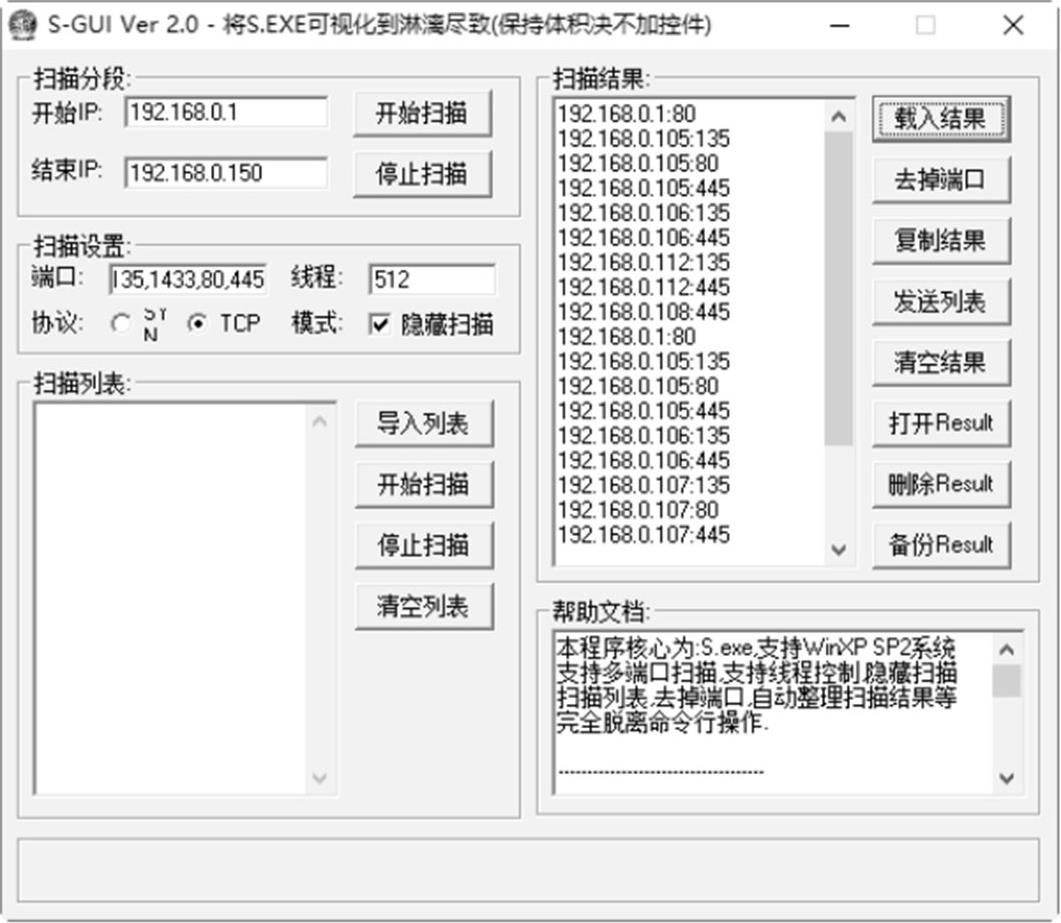Select first 192.168.0.105:135 result row
This screenshot has height=923, width=1061.
pyautogui.click(x=644, y=139)
